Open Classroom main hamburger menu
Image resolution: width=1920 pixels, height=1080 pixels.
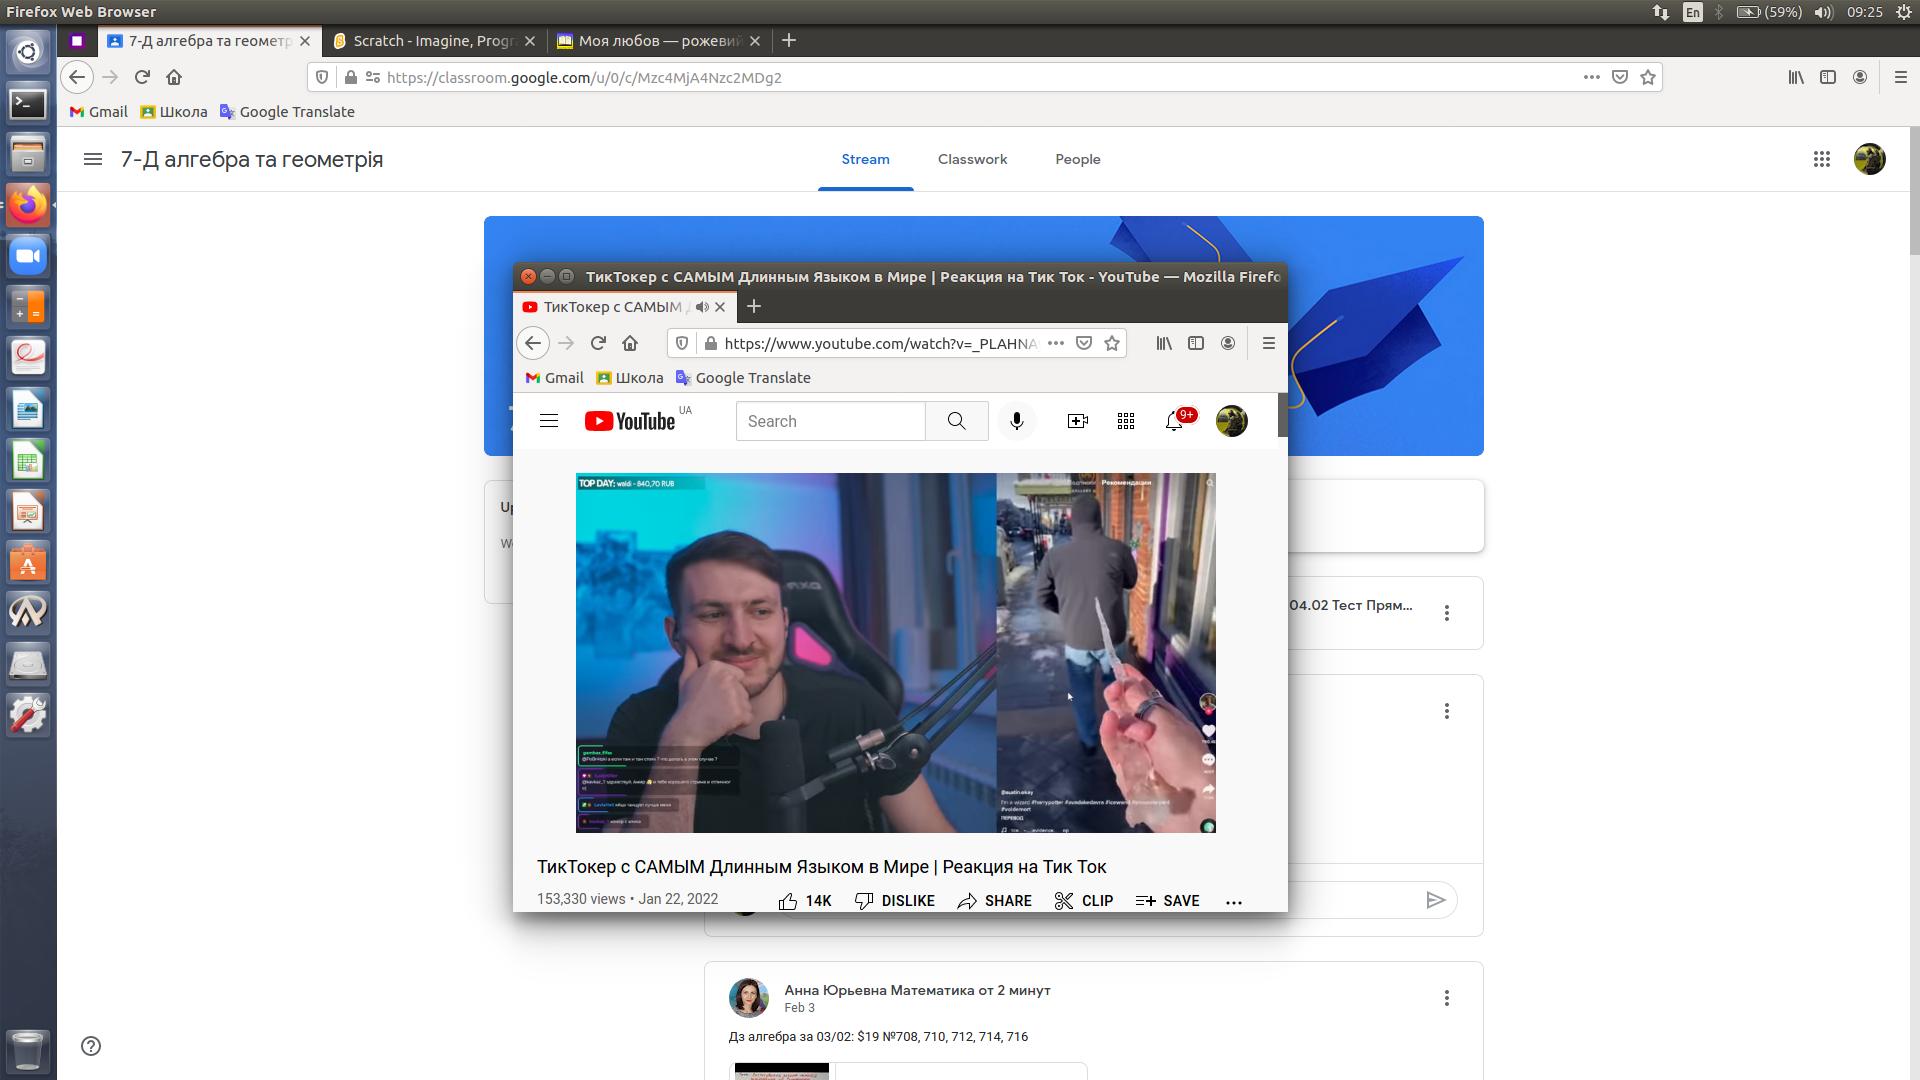pos(93,159)
